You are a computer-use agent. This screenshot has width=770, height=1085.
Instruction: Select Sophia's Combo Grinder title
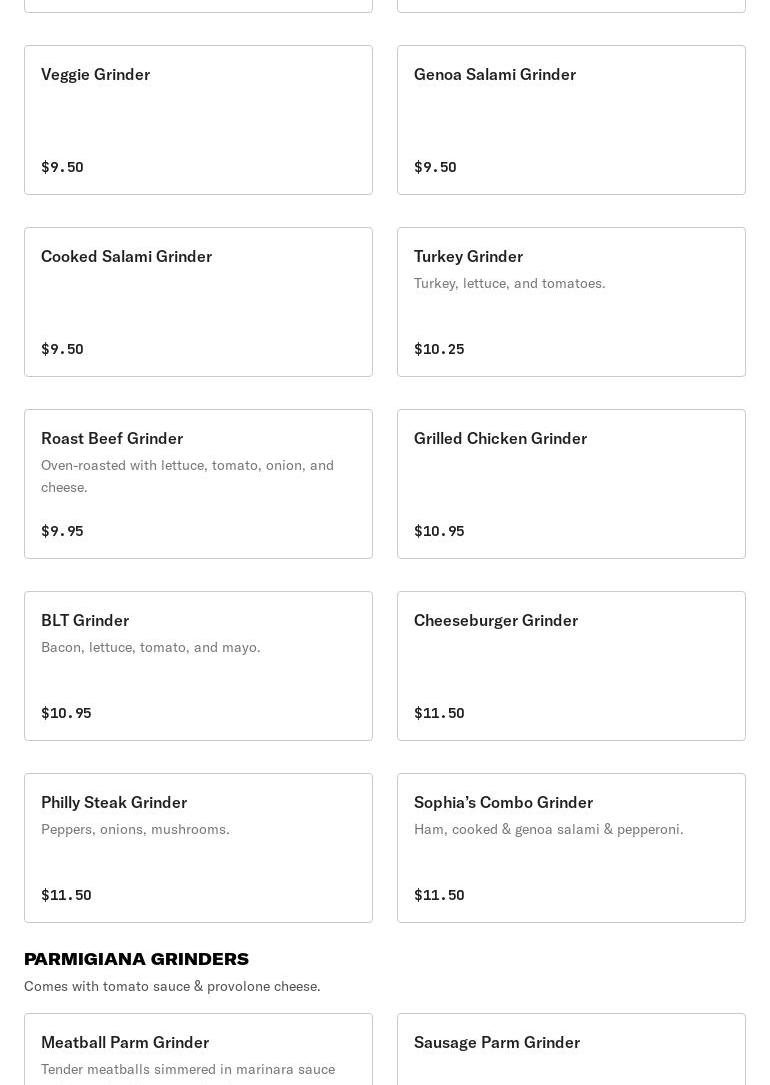pos(503,802)
